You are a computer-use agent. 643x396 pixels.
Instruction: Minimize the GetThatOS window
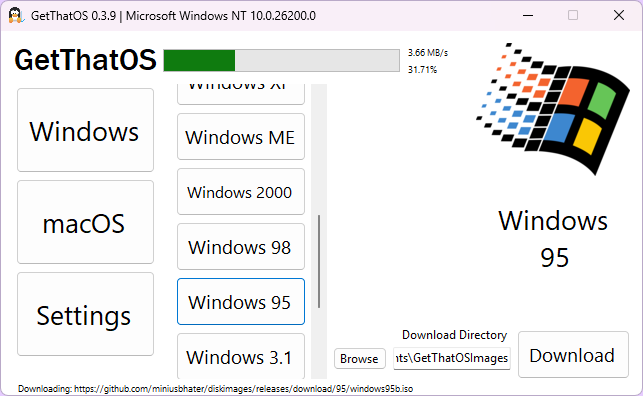pyautogui.click(x=528, y=16)
